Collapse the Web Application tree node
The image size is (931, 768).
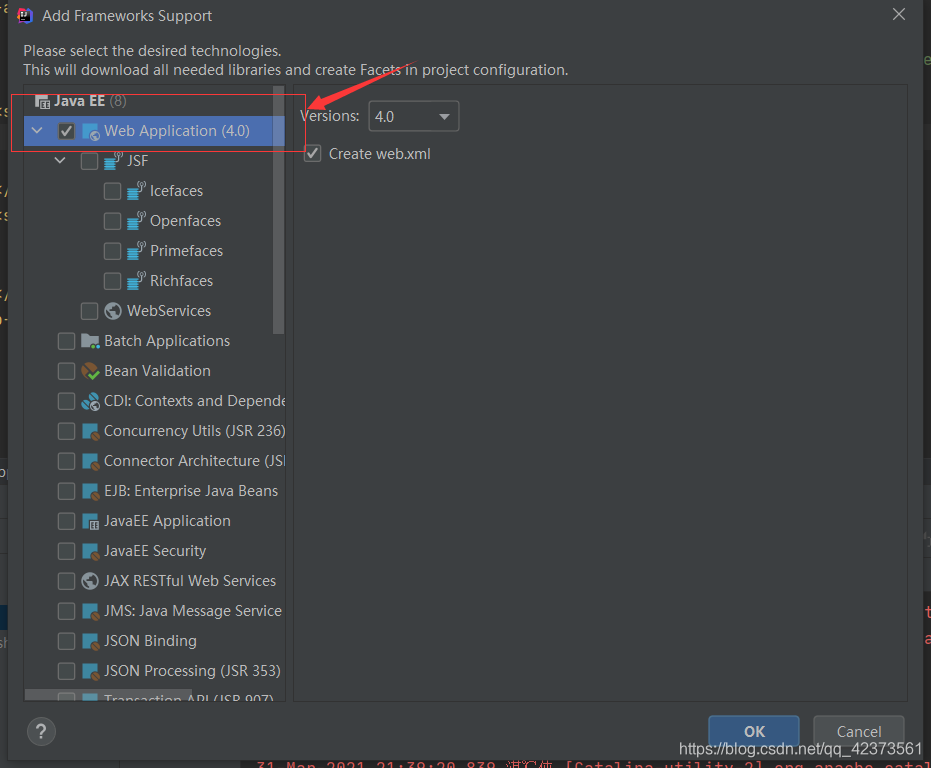[x=37, y=131]
